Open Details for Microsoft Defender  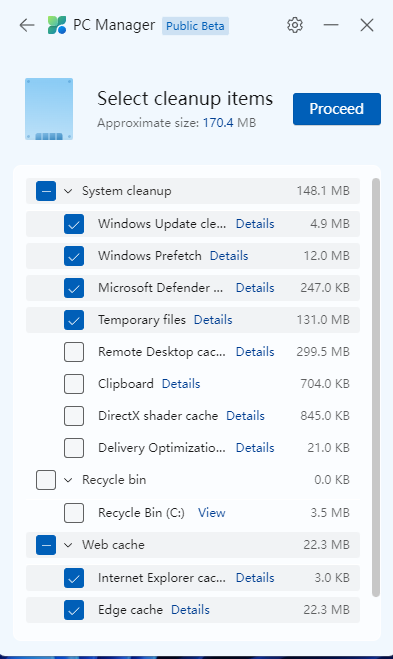pos(255,288)
